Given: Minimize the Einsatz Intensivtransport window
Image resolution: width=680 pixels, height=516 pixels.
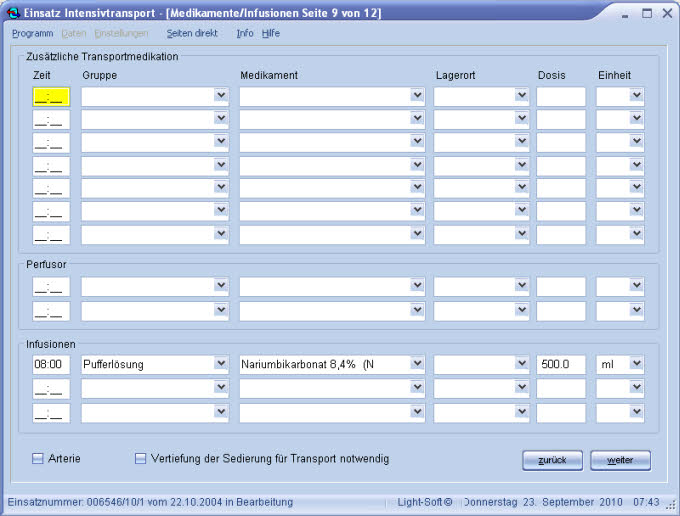Looking at the screenshot, I should tap(625, 14).
